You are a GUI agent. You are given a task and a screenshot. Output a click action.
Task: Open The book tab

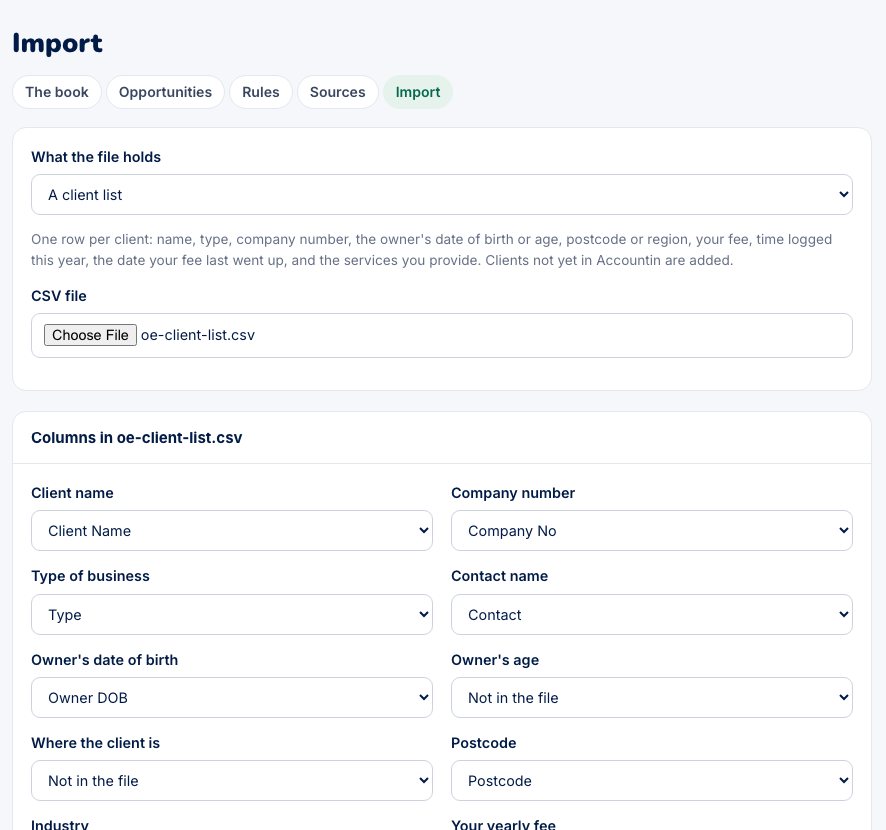(57, 92)
